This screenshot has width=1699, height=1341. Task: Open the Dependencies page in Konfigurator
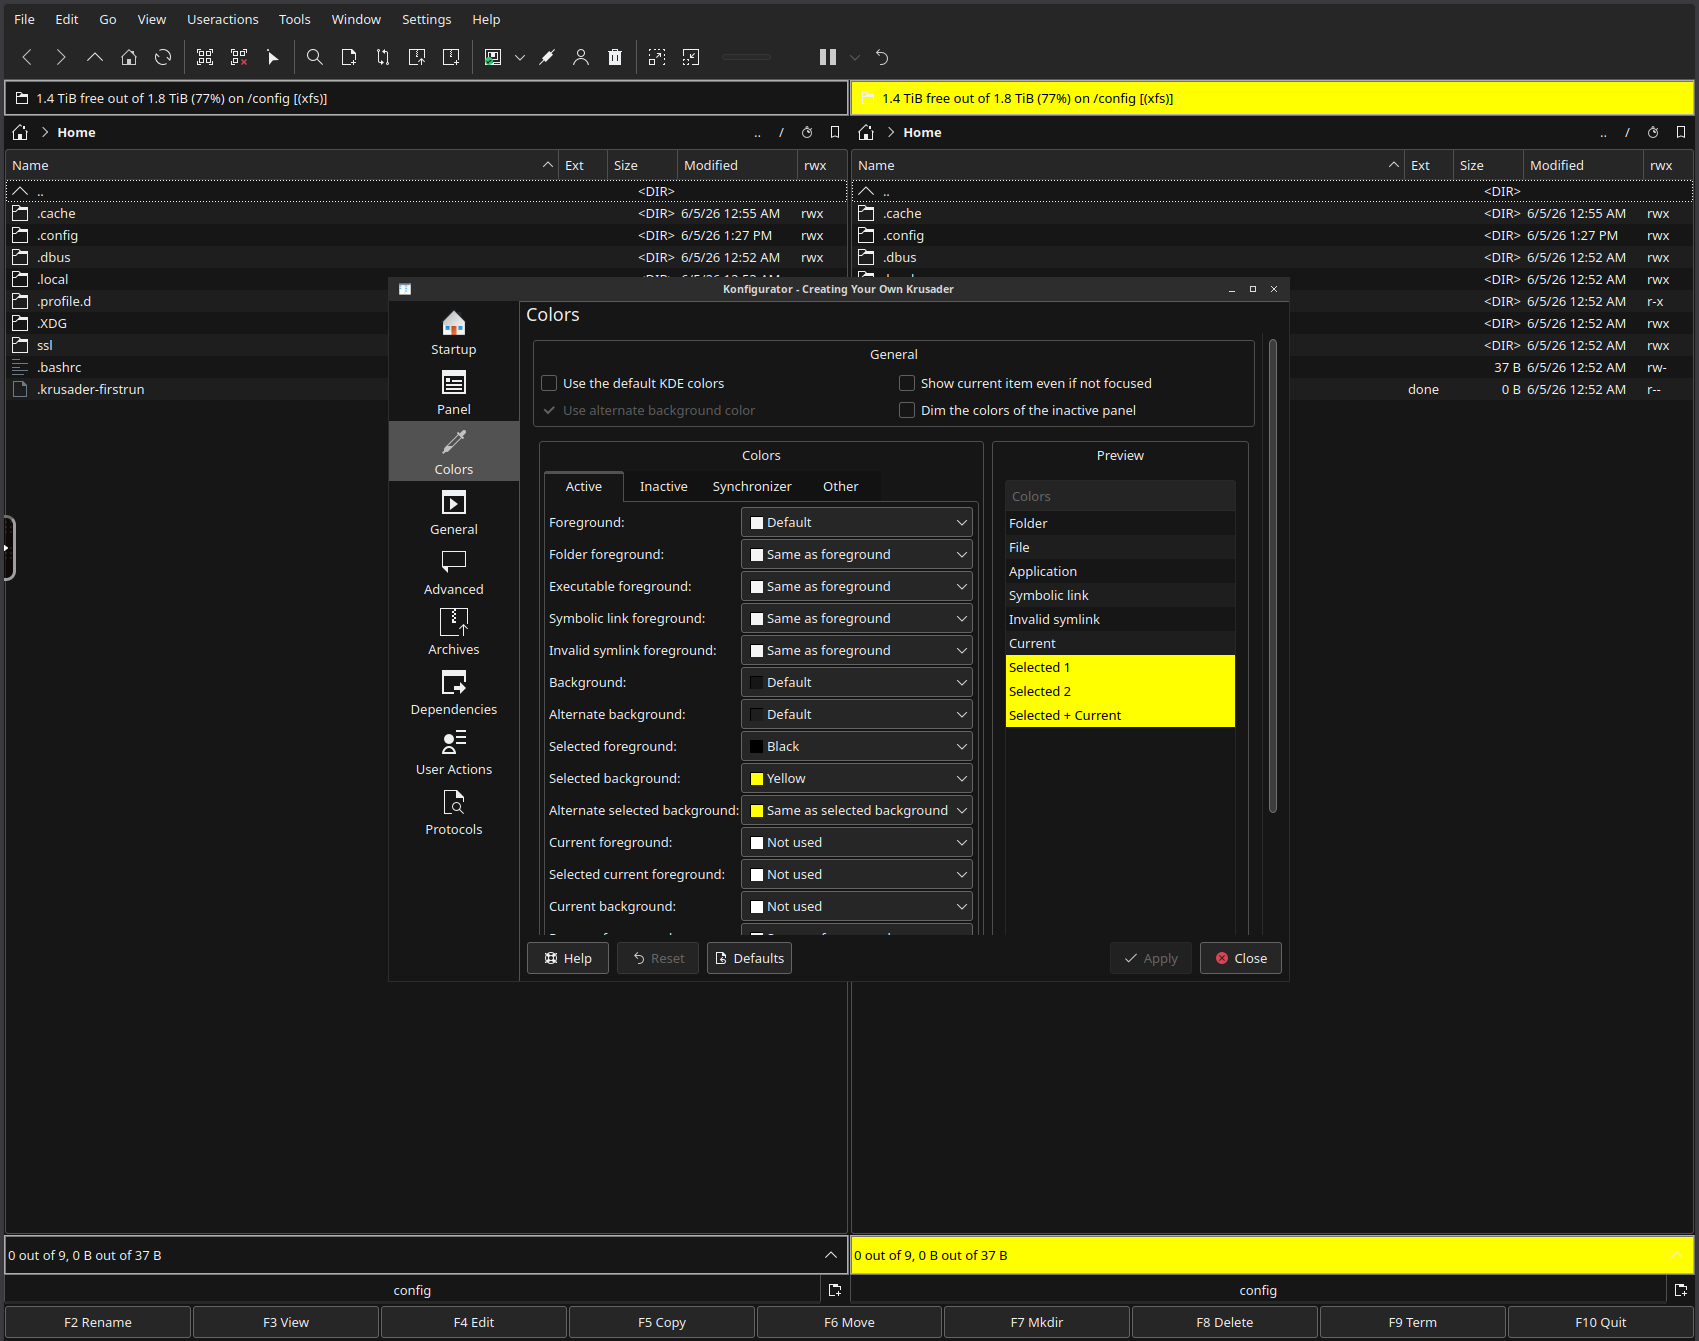click(x=454, y=692)
